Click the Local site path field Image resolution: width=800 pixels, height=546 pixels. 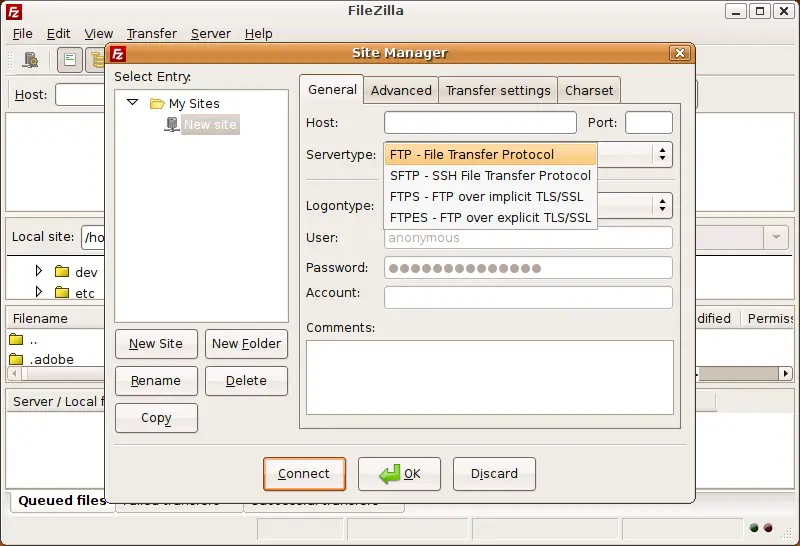pyautogui.click(x=93, y=238)
